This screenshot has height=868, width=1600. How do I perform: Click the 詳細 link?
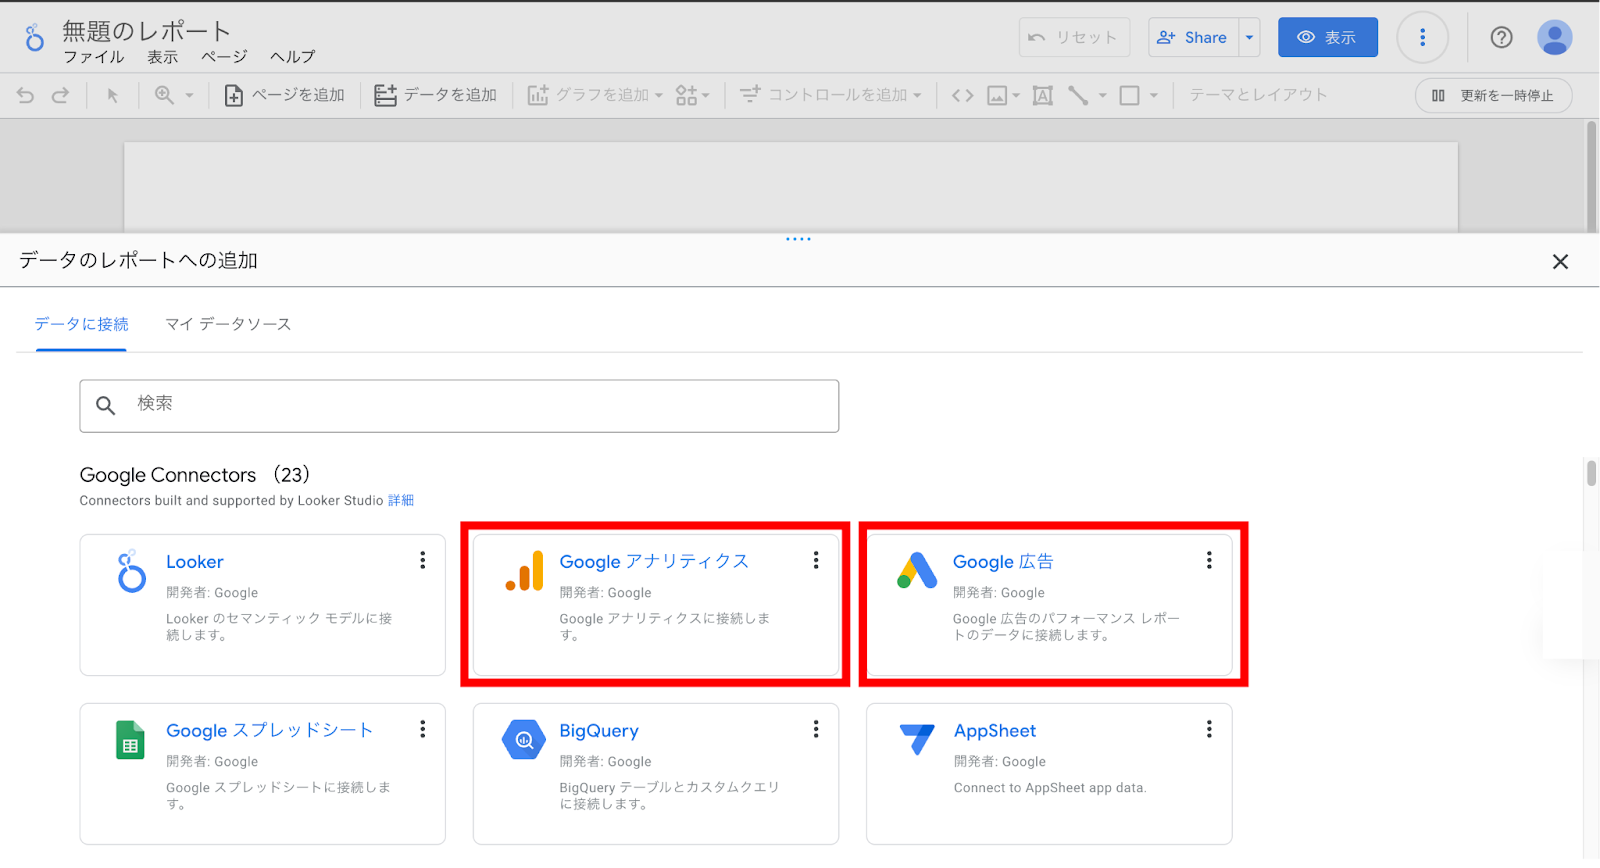click(x=401, y=500)
